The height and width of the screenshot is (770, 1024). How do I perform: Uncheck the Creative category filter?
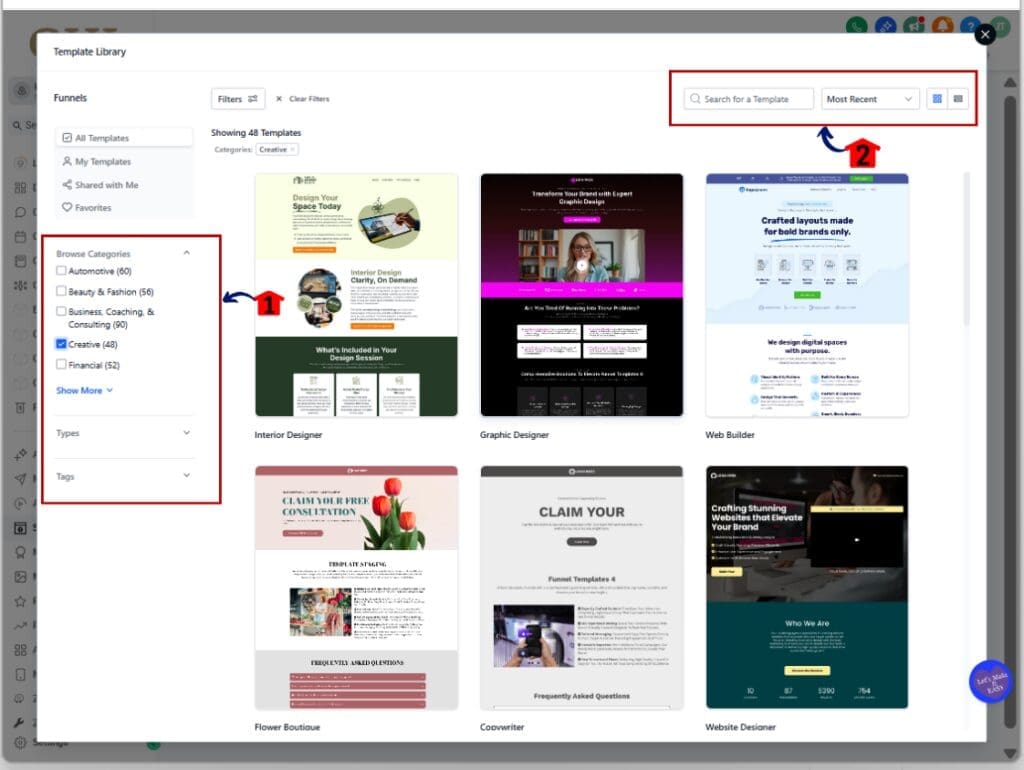(x=60, y=343)
